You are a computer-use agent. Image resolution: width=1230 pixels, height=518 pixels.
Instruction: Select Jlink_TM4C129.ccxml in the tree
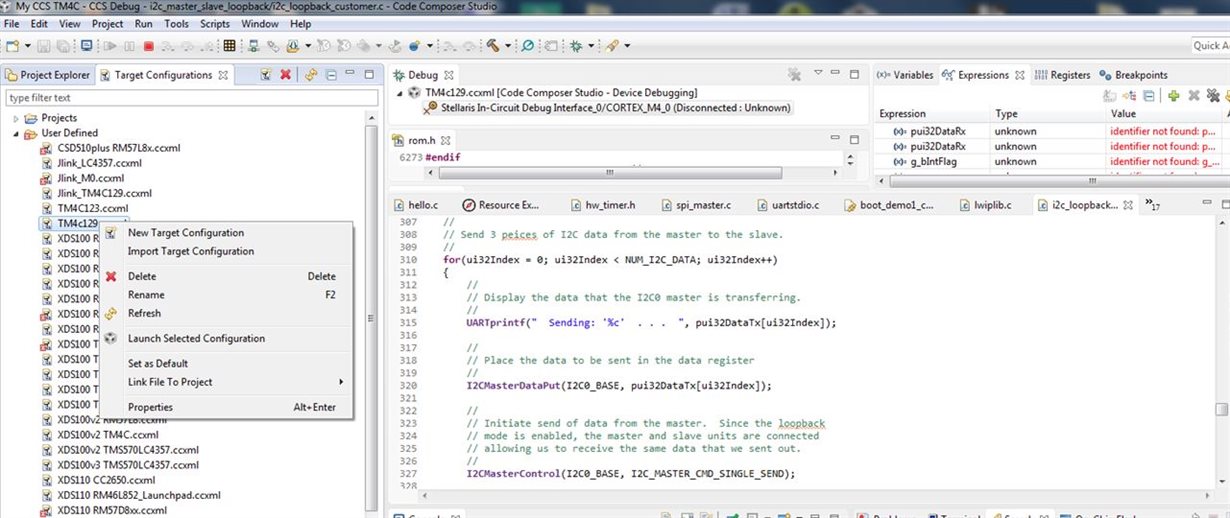(104, 193)
